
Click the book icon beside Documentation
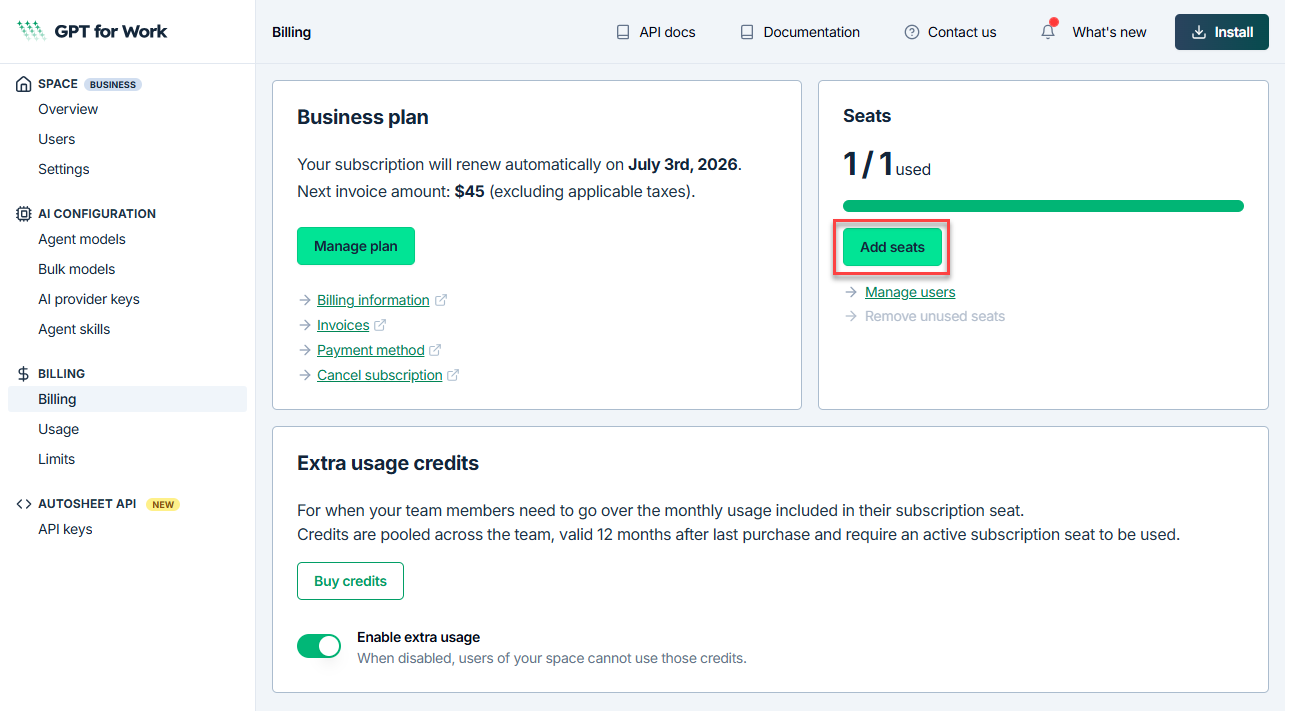coord(747,32)
